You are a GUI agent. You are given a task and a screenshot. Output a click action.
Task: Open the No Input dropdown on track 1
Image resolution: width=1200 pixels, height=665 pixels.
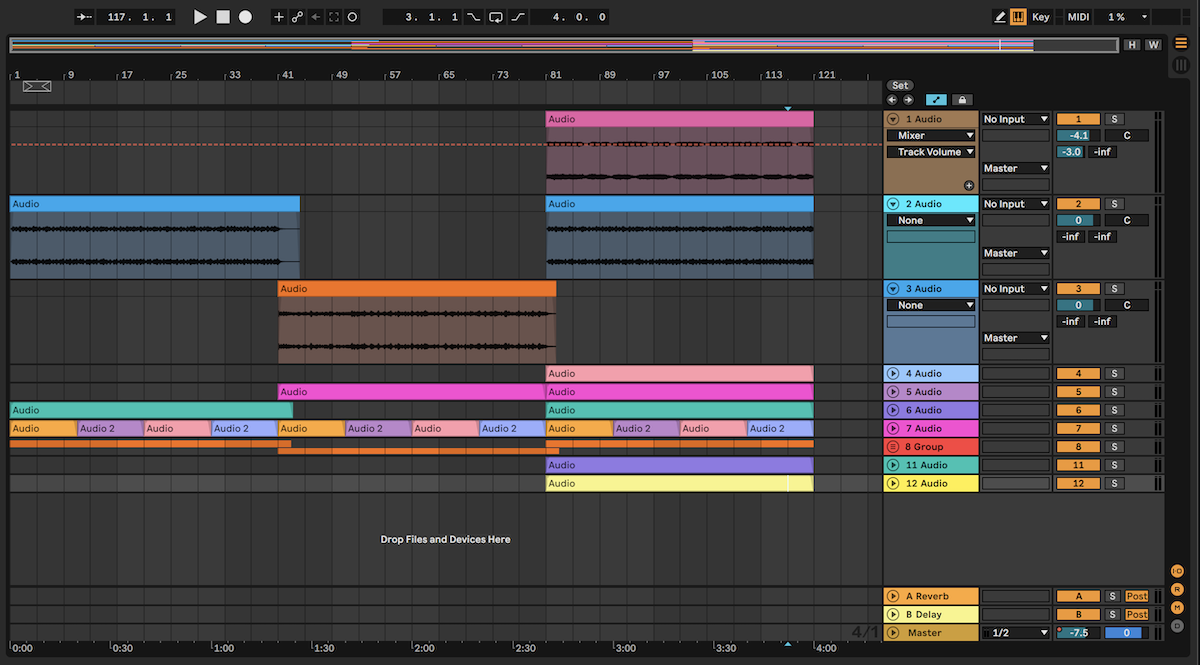point(1016,119)
